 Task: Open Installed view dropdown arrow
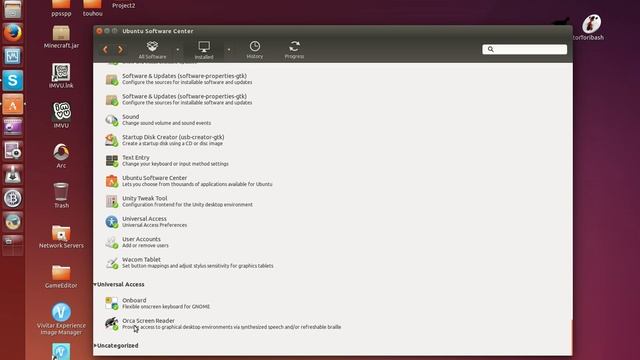coord(229,50)
